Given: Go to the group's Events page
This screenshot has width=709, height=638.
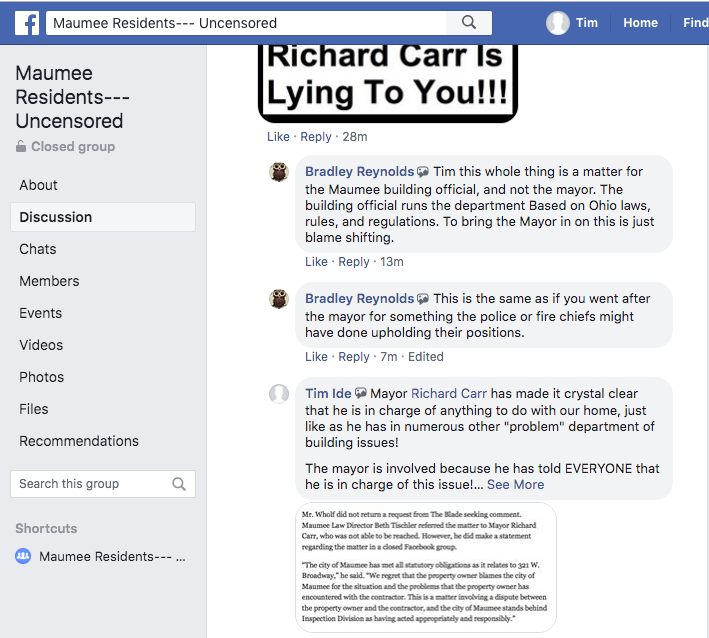Looking at the screenshot, I should (41, 313).
